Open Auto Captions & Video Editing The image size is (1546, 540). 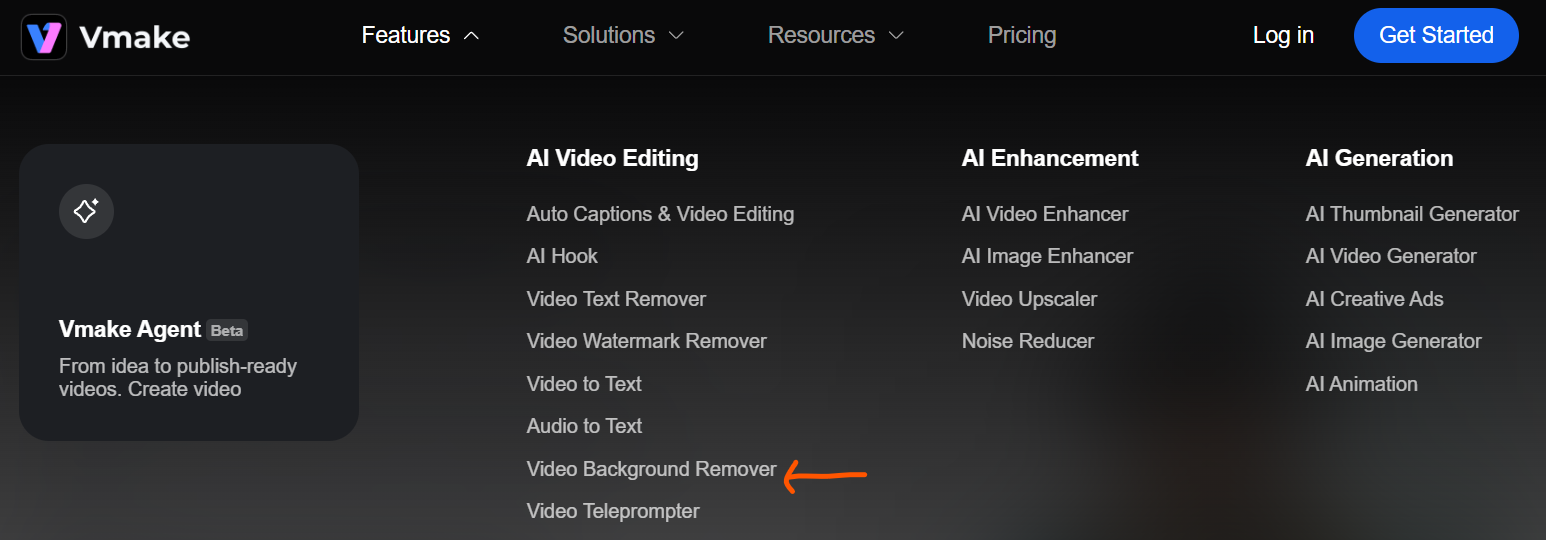pos(660,214)
